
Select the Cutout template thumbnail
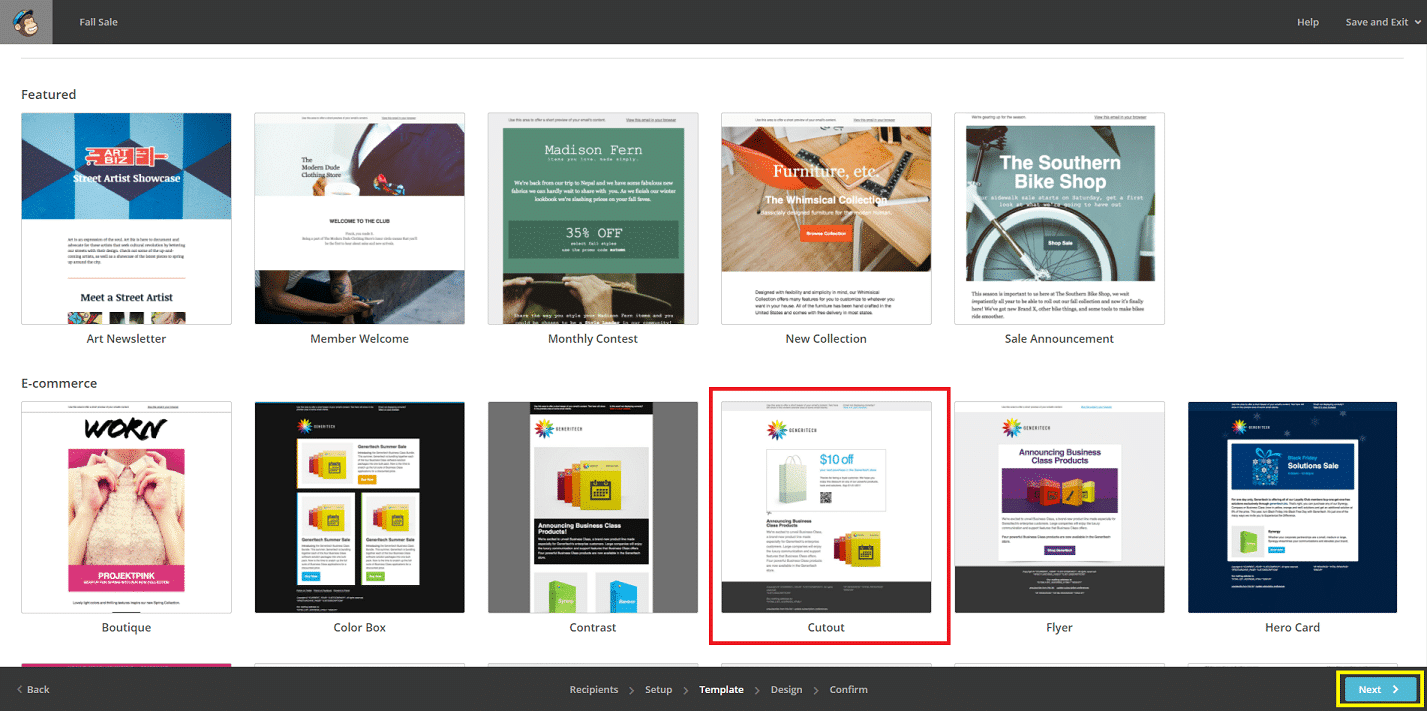(x=826, y=507)
